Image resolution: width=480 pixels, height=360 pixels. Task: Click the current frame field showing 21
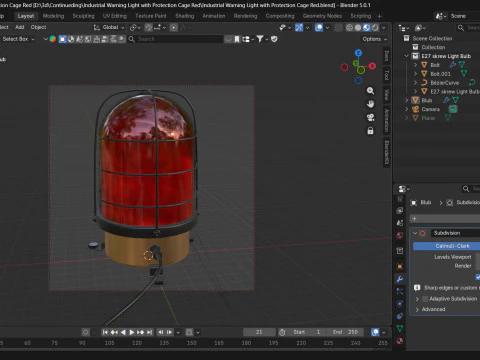click(259, 332)
